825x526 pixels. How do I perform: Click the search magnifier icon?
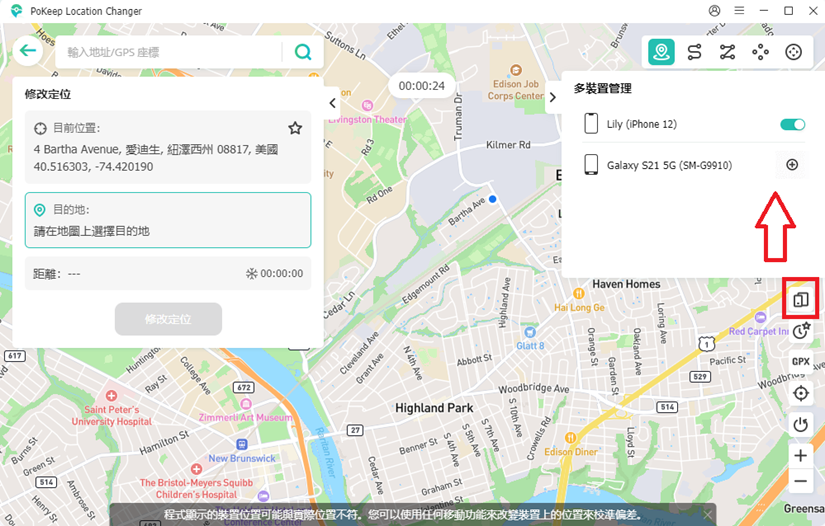pos(303,52)
